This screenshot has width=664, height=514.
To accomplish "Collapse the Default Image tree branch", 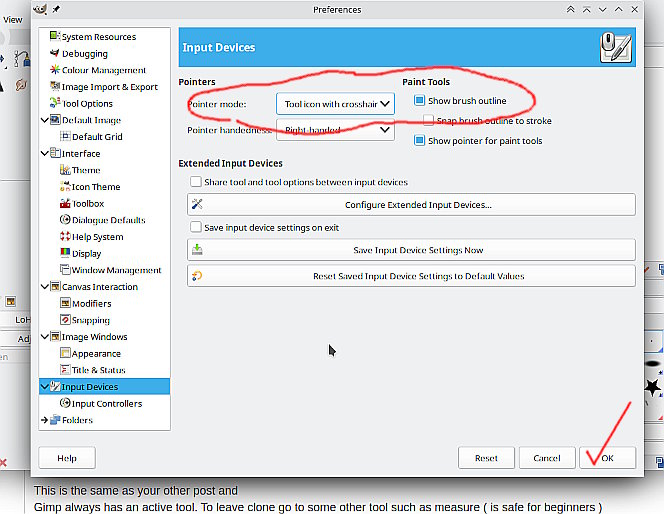I will tap(44, 120).
